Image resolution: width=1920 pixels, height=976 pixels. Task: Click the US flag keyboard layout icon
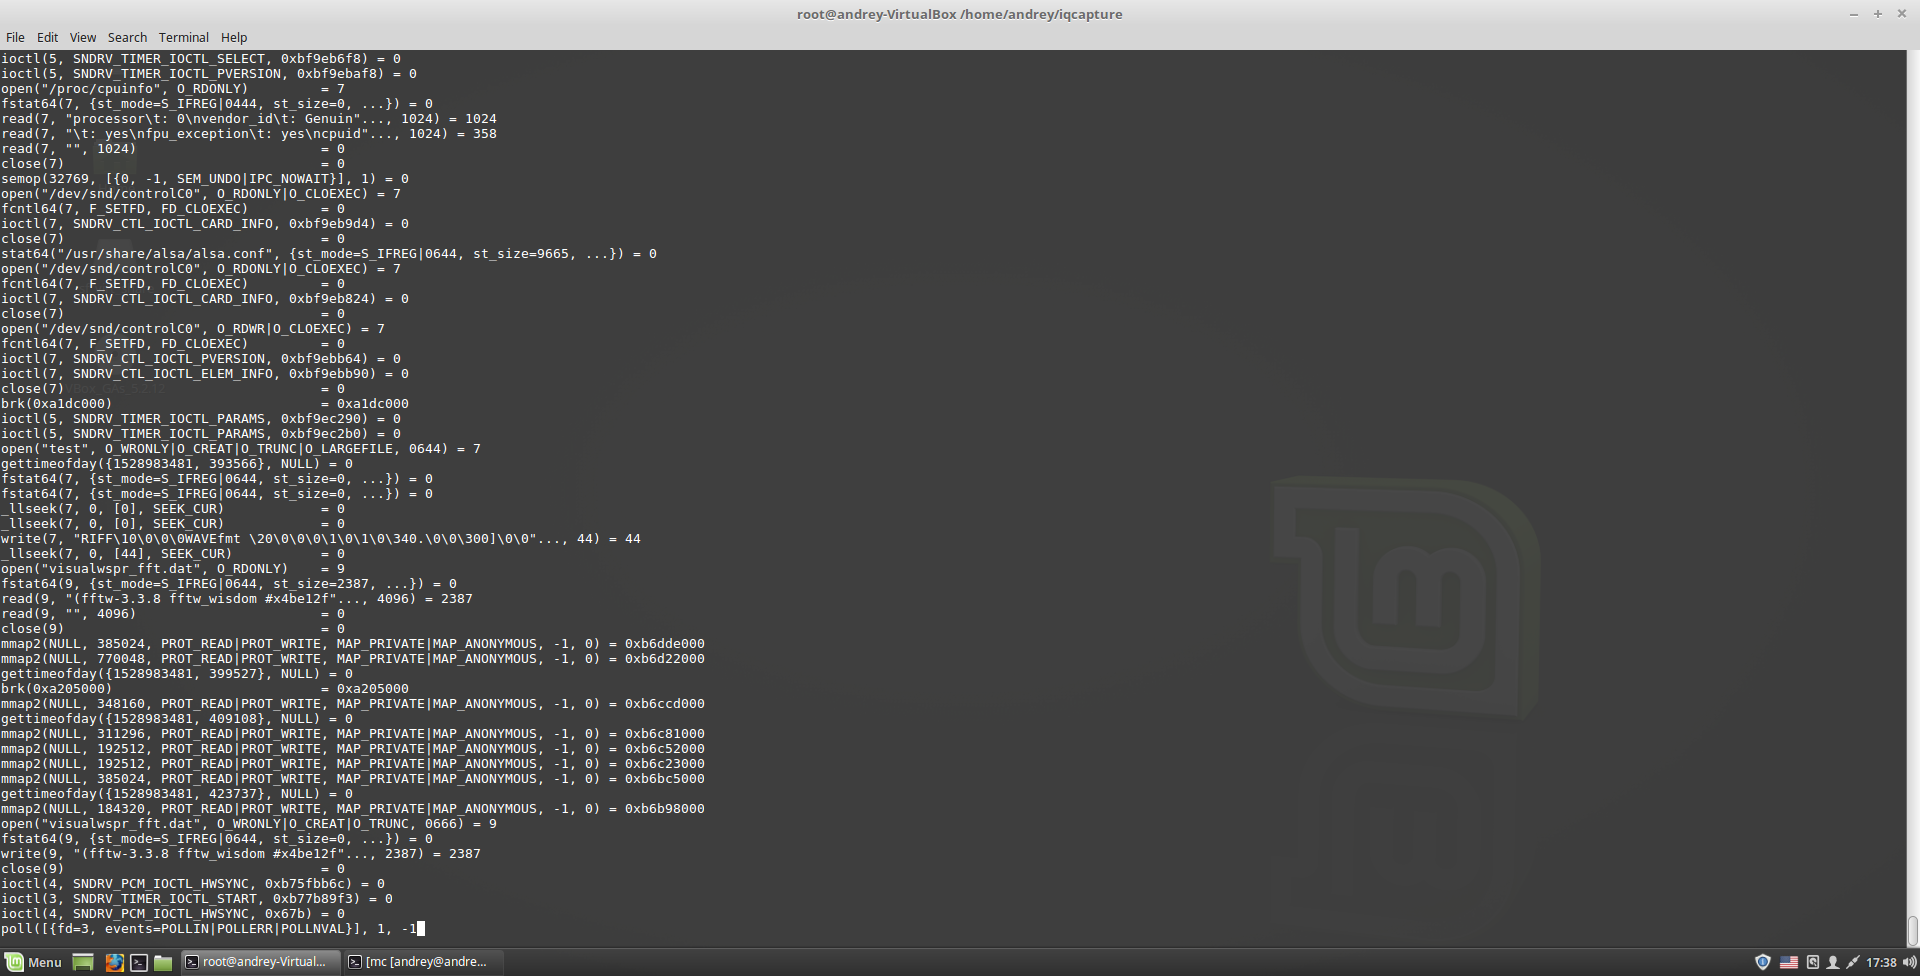pyautogui.click(x=1789, y=962)
